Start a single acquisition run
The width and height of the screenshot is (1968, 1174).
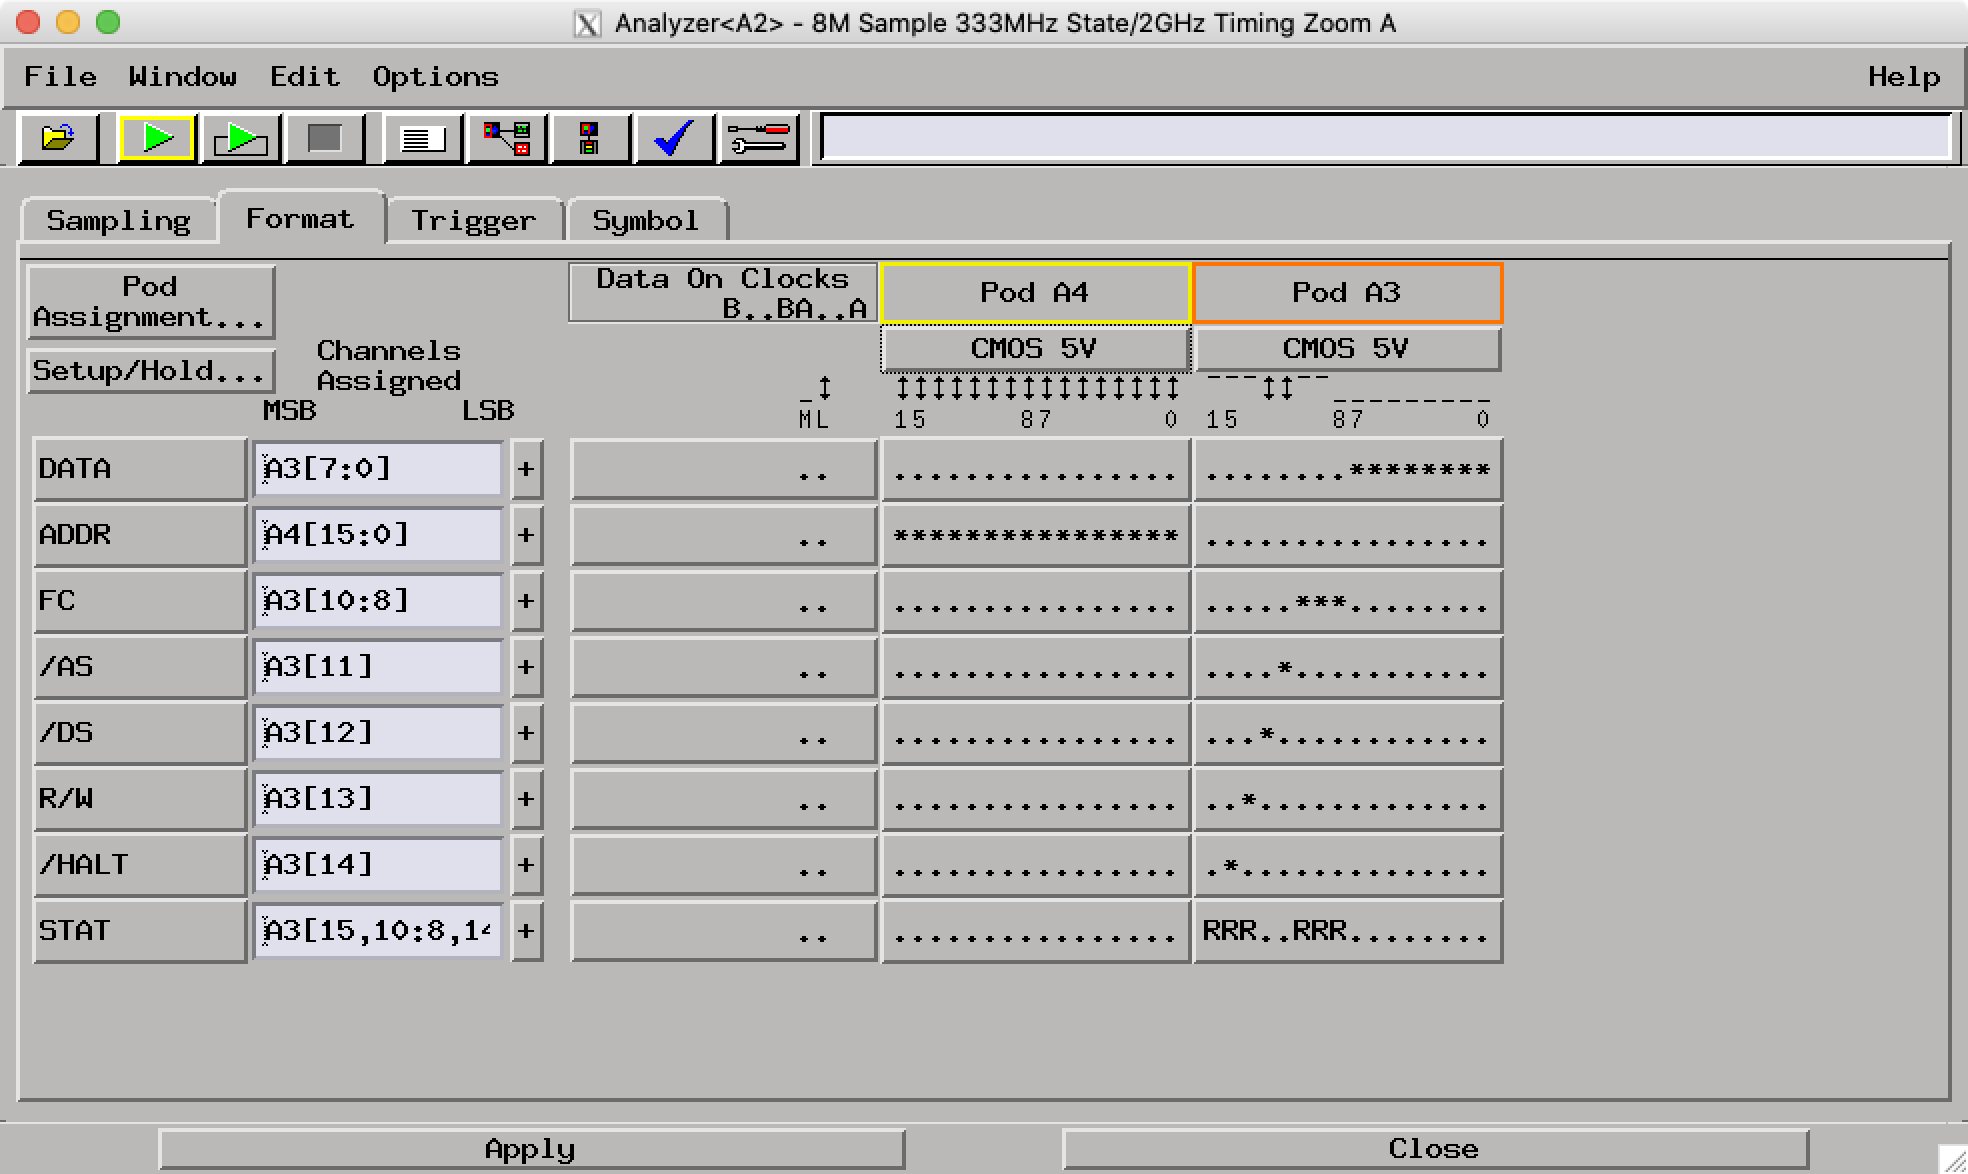point(156,139)
